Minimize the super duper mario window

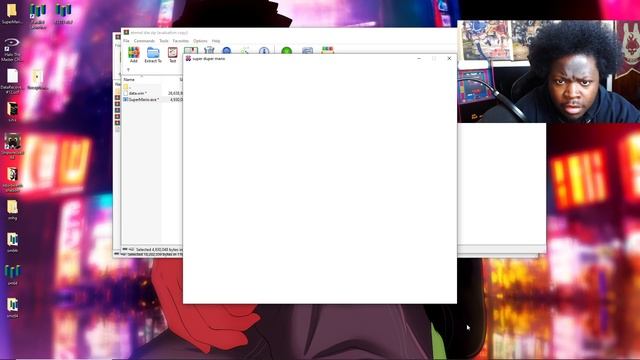pos(419,58)
